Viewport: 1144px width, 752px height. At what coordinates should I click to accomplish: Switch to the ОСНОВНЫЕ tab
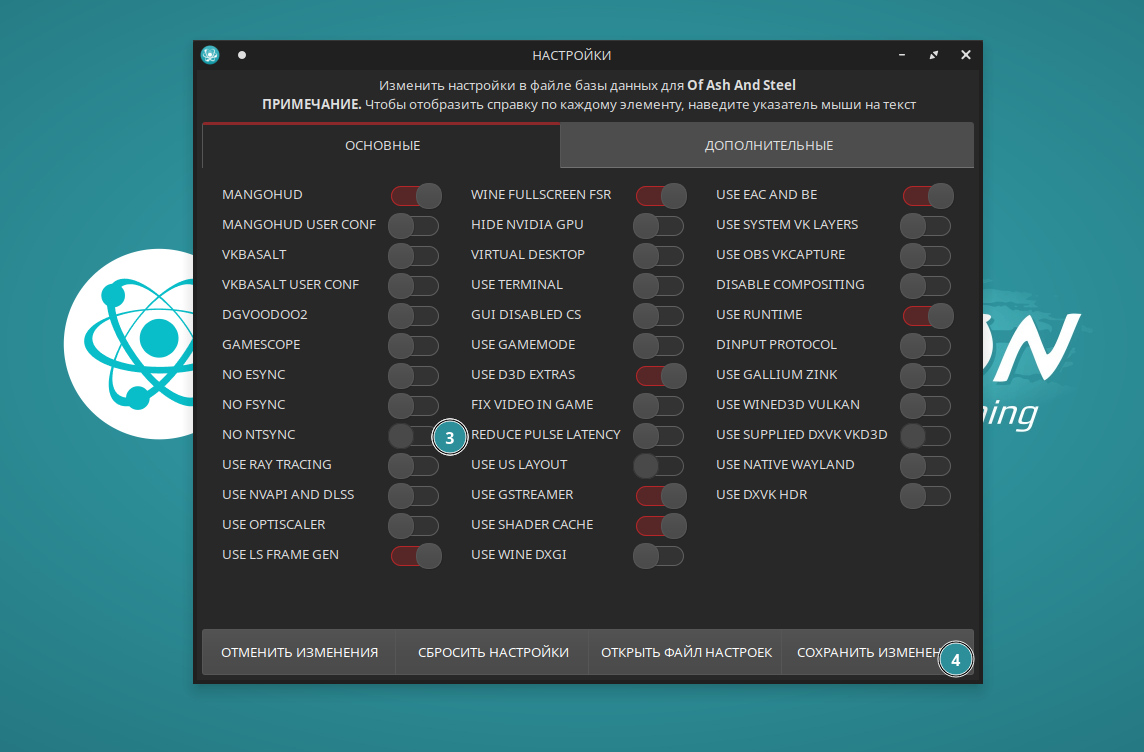click(382, 145)
